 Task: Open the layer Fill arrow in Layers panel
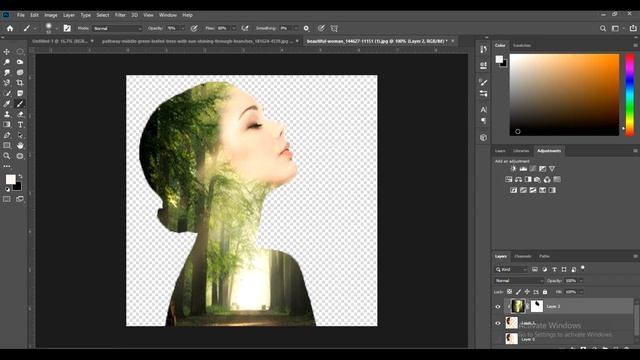581,292
